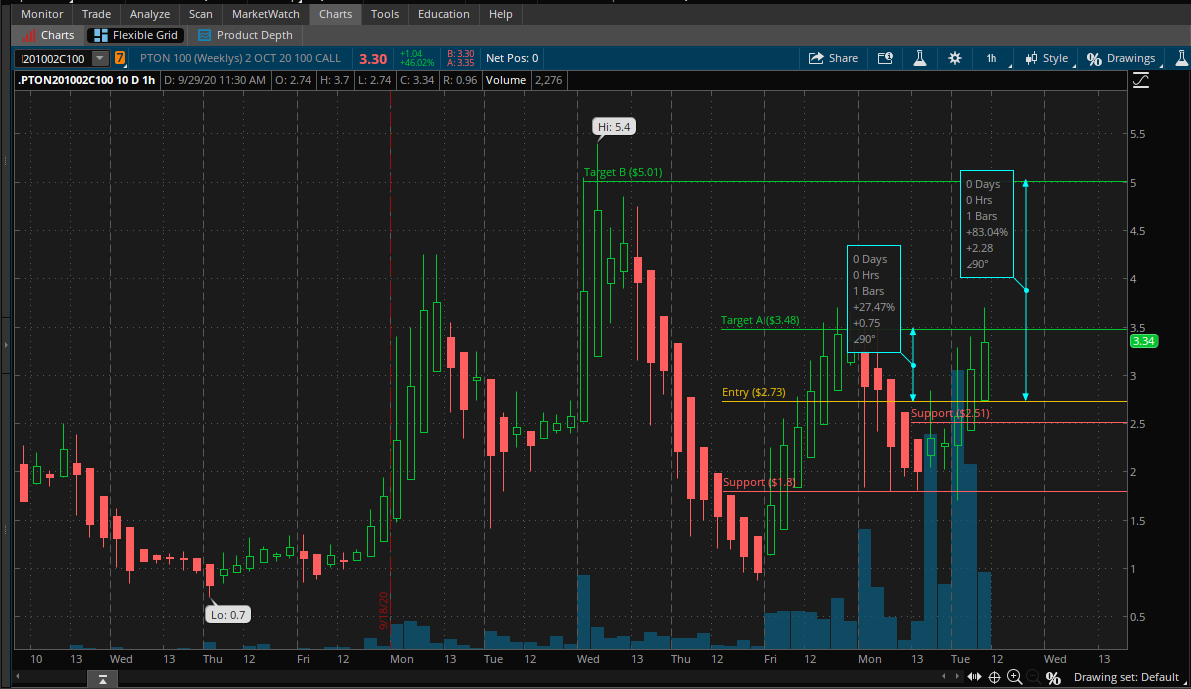Select the Charts main tab
Screen dimensions: 1191x689
point(335,14)
